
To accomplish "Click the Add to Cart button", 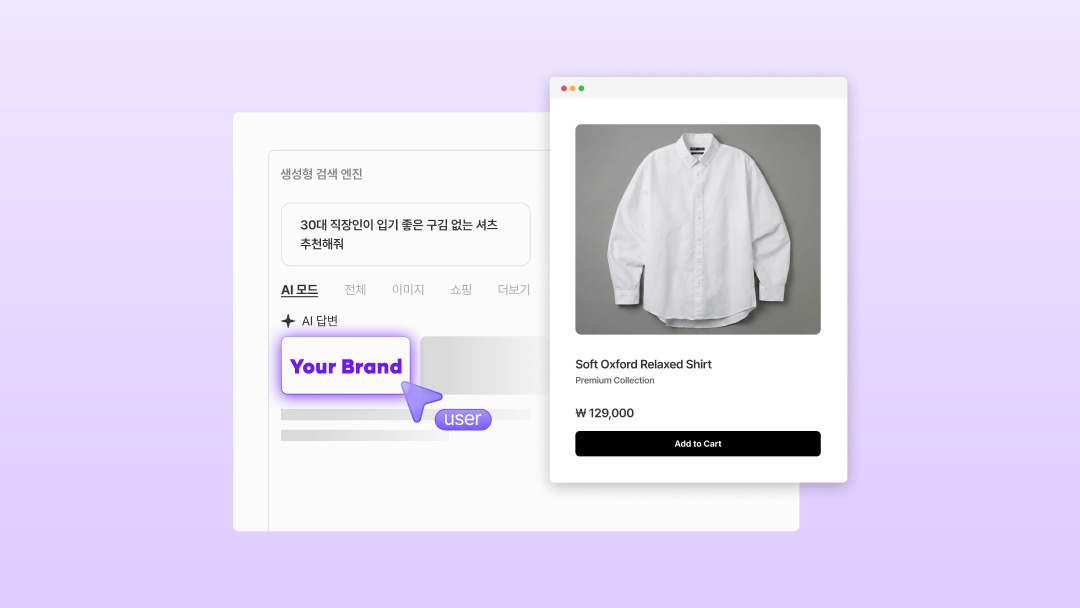I will (x=698, y=443).
